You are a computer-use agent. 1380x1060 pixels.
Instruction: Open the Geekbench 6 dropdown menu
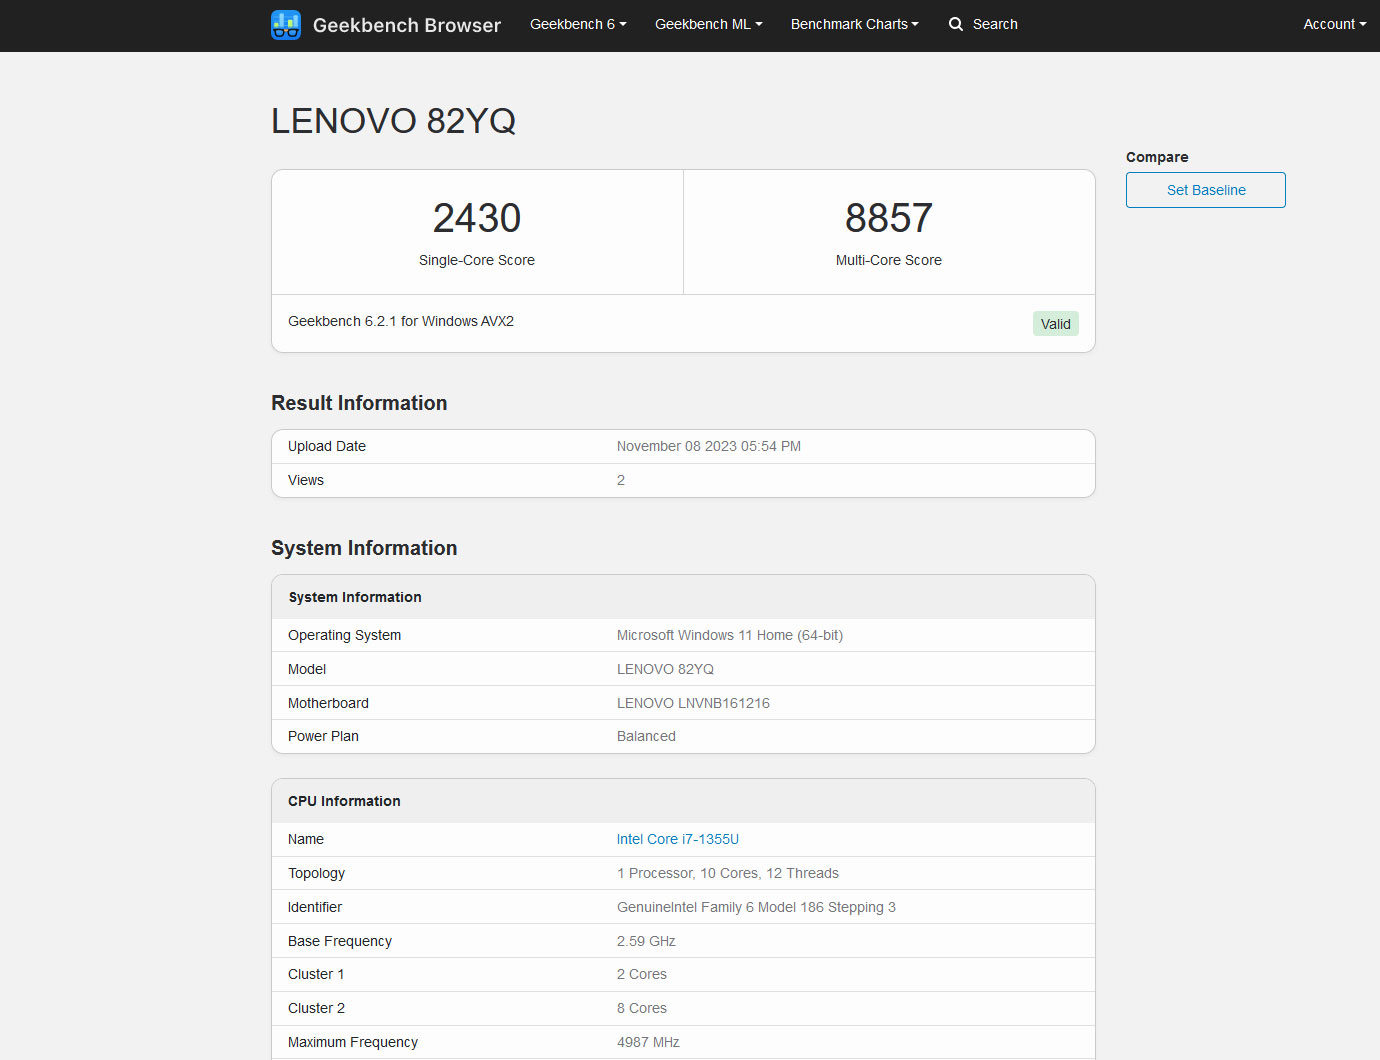click(578, 24)
